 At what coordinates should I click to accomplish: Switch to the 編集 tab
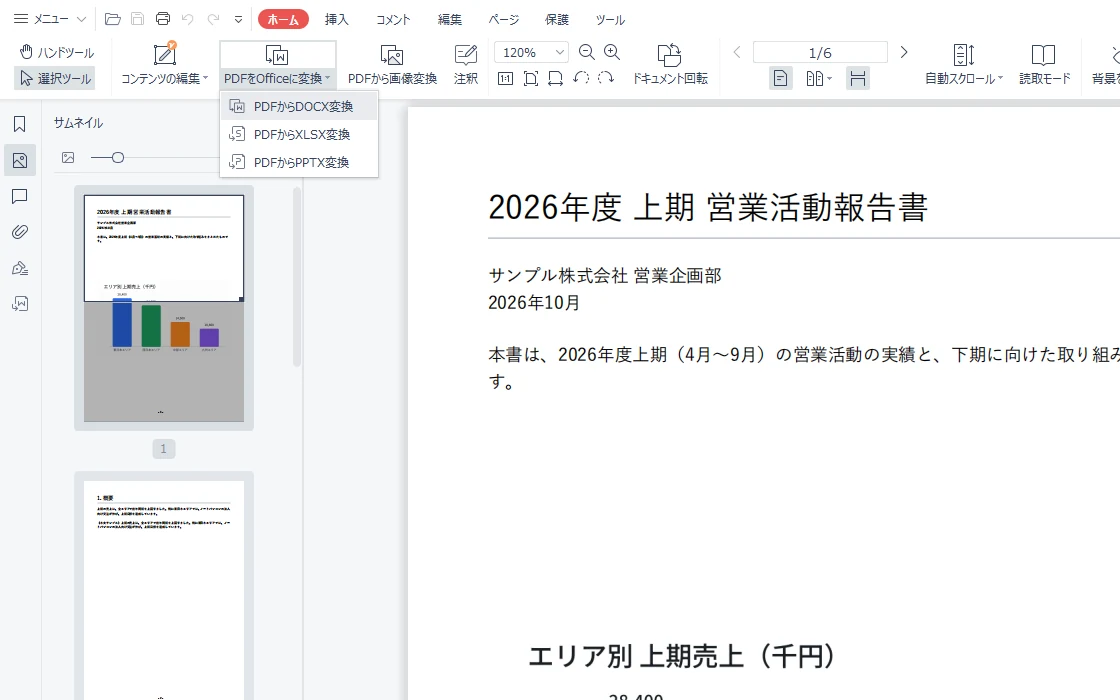(x=449, y=19)
